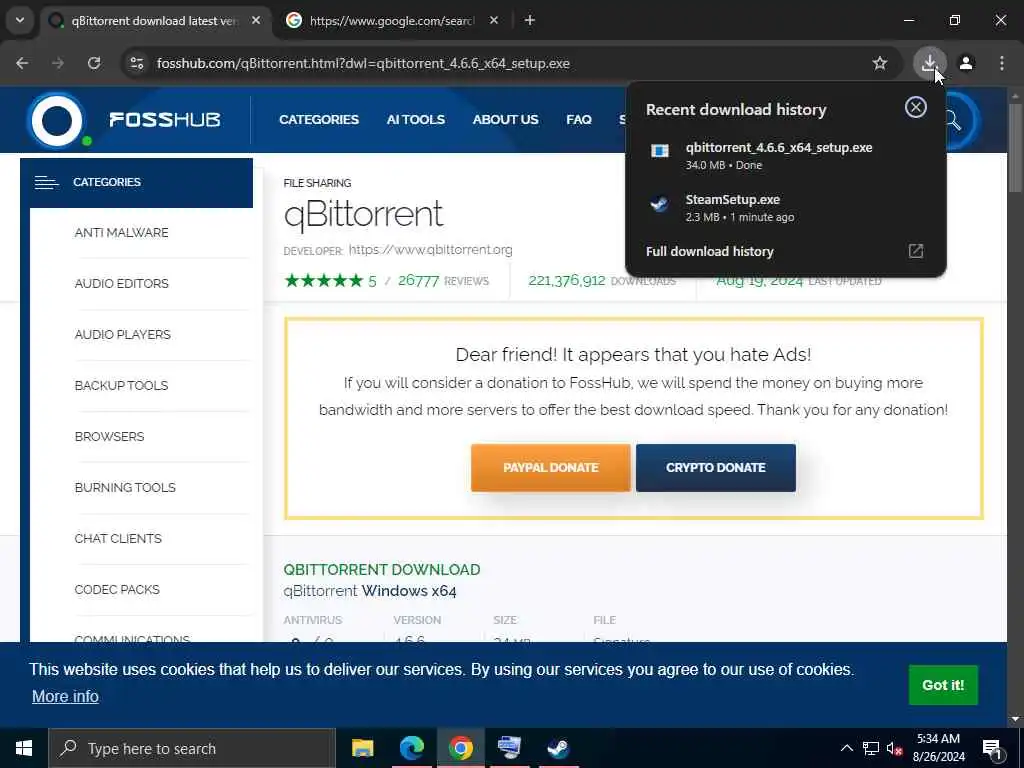Select AUDIO PLAYERS category
The image size is (1024, 768).
point(123,334)
